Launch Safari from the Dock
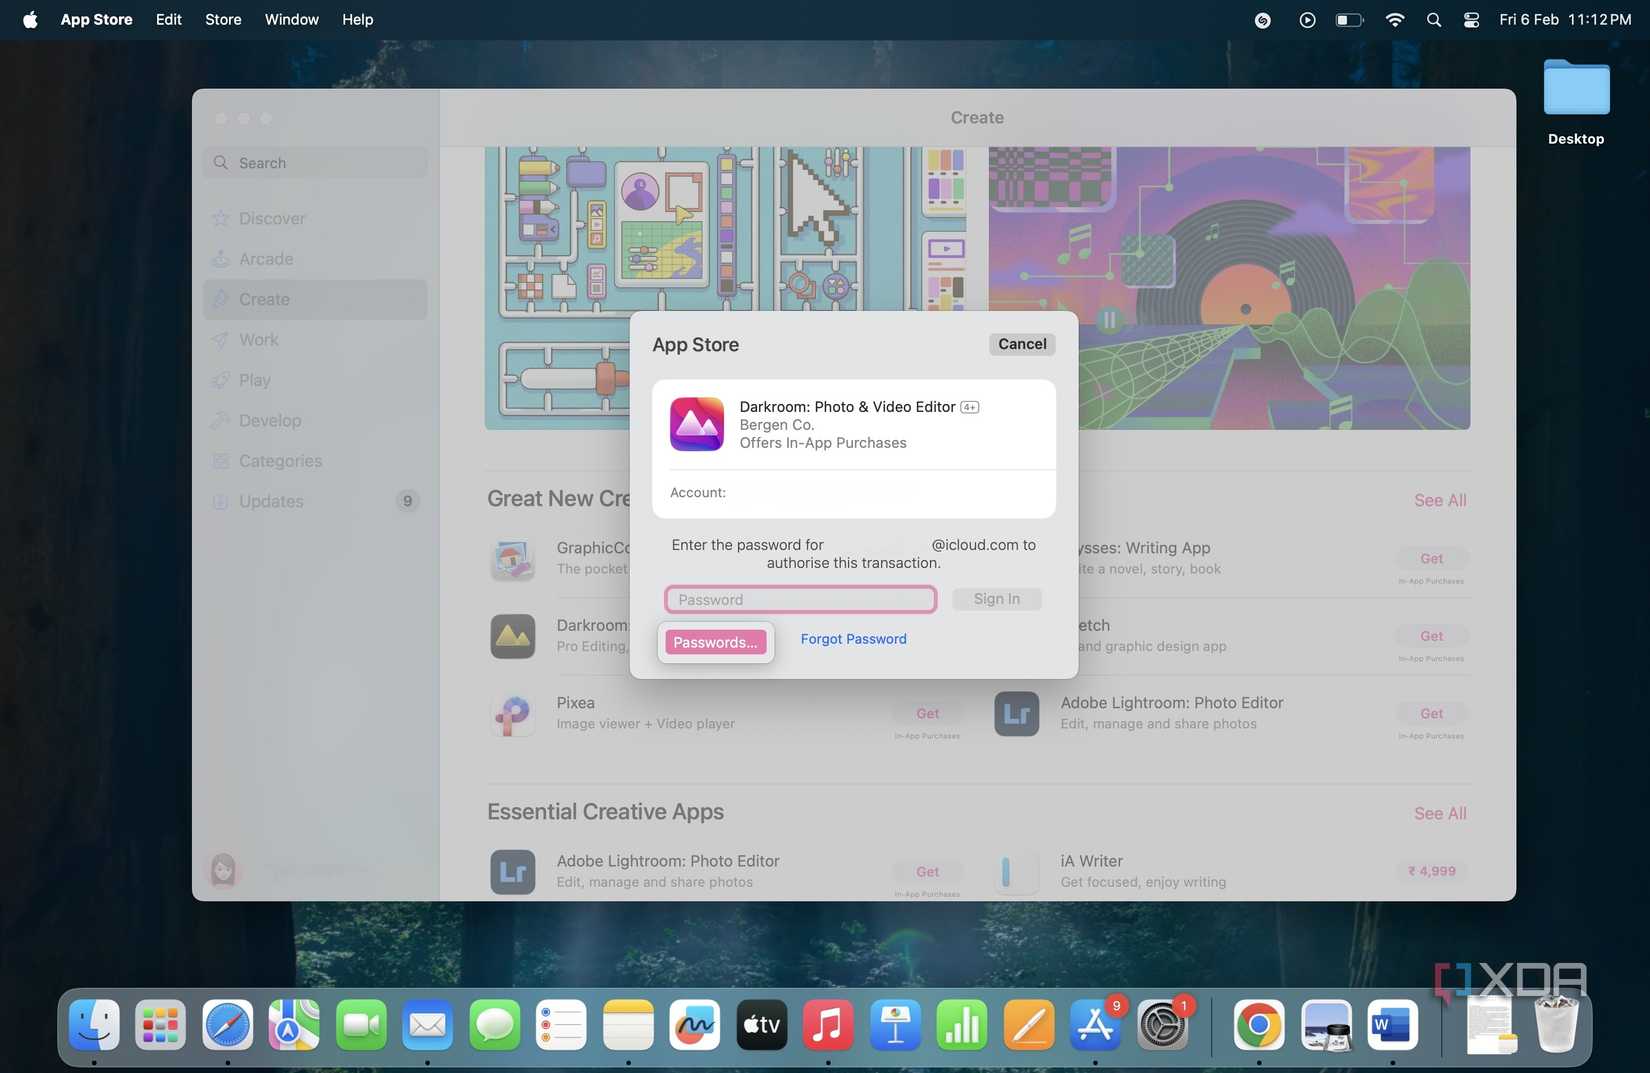This screenshot has width=1650, height=1073. point(228,1024)
